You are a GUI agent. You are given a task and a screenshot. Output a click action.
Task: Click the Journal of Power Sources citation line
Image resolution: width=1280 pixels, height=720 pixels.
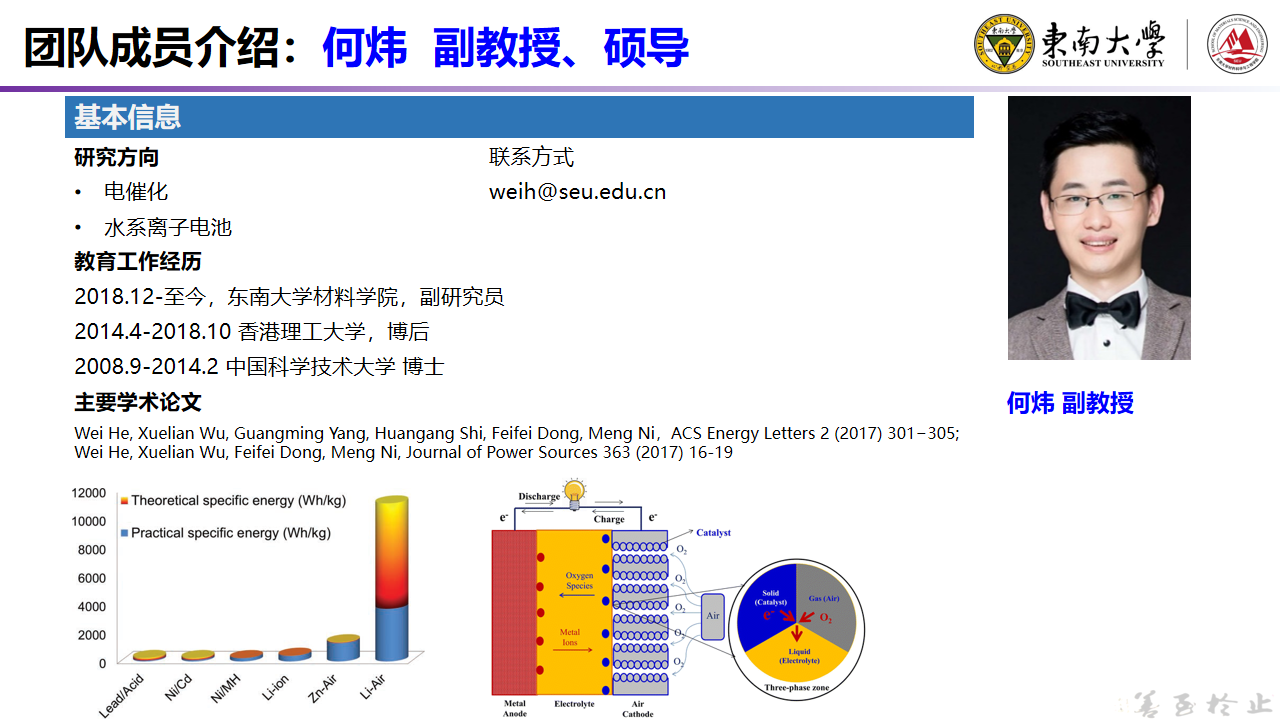(403, 452)
